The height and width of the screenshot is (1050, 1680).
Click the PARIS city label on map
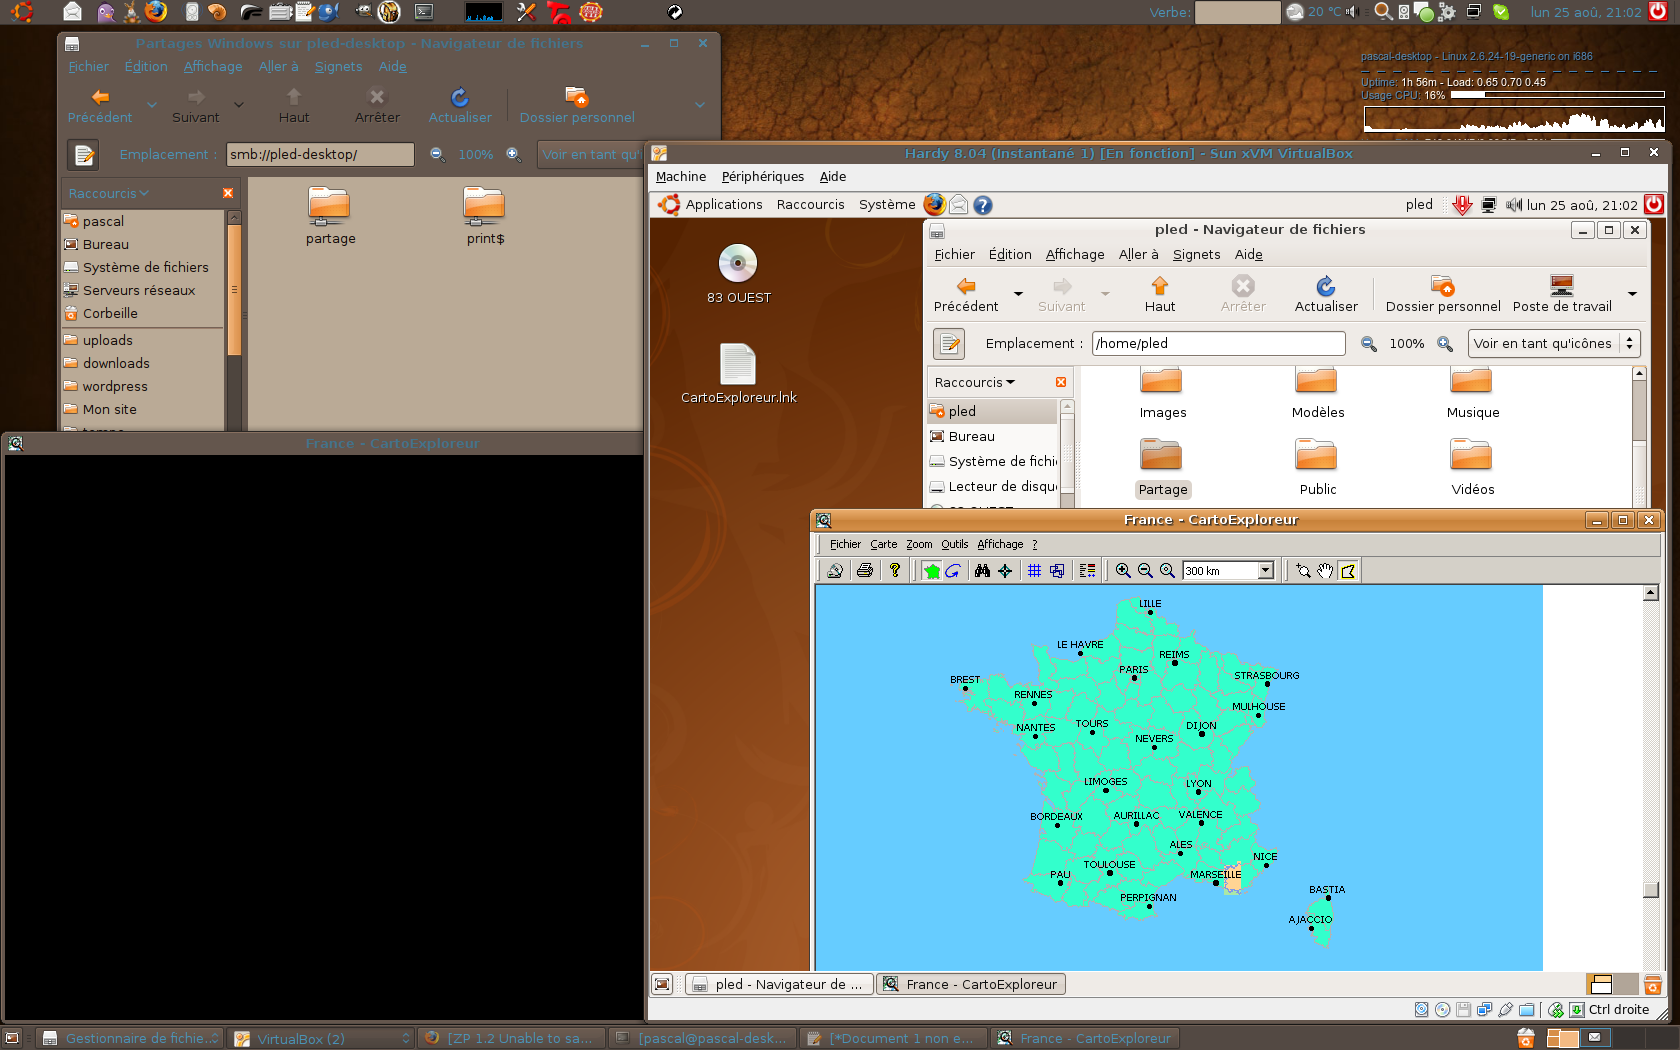[x=1134, y=670]
